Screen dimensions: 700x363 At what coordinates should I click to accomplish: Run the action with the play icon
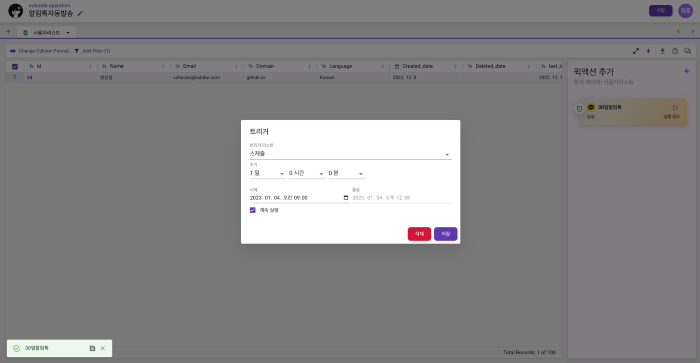pos(675,108)
